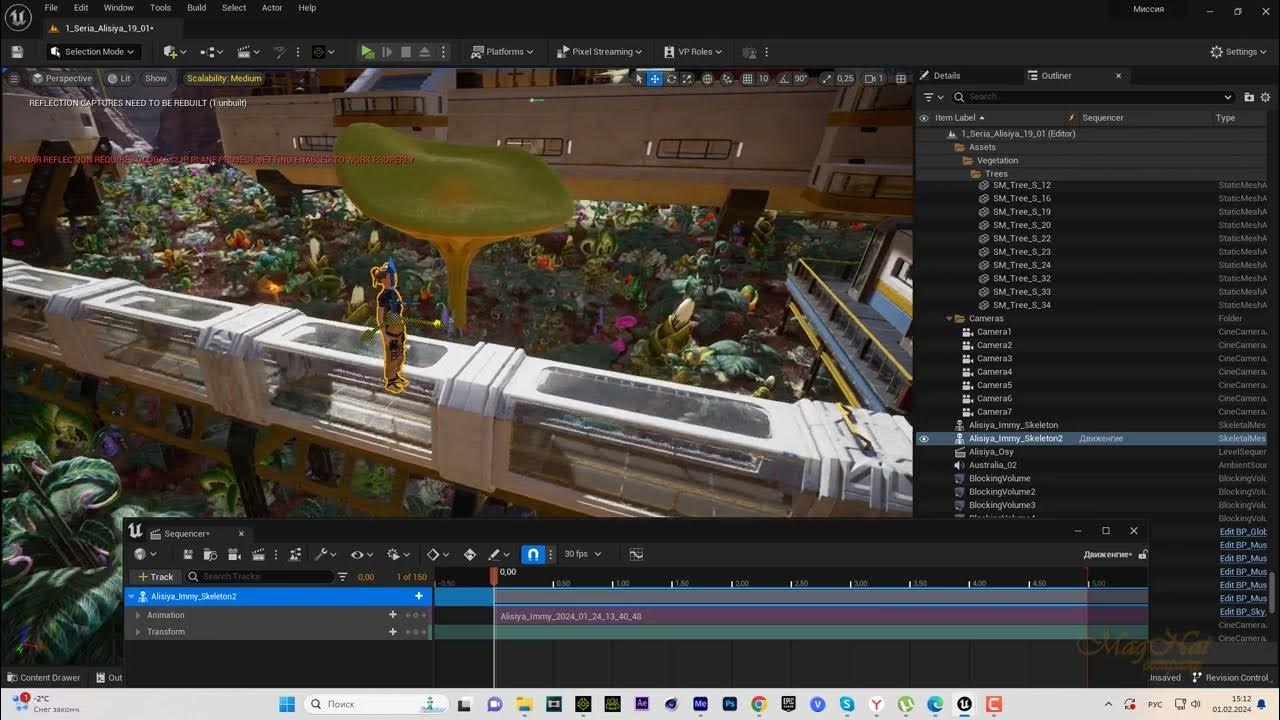Add a new folder in Outliner
The height and width of the screenshot is (720, 1280).
[1249, 97]
